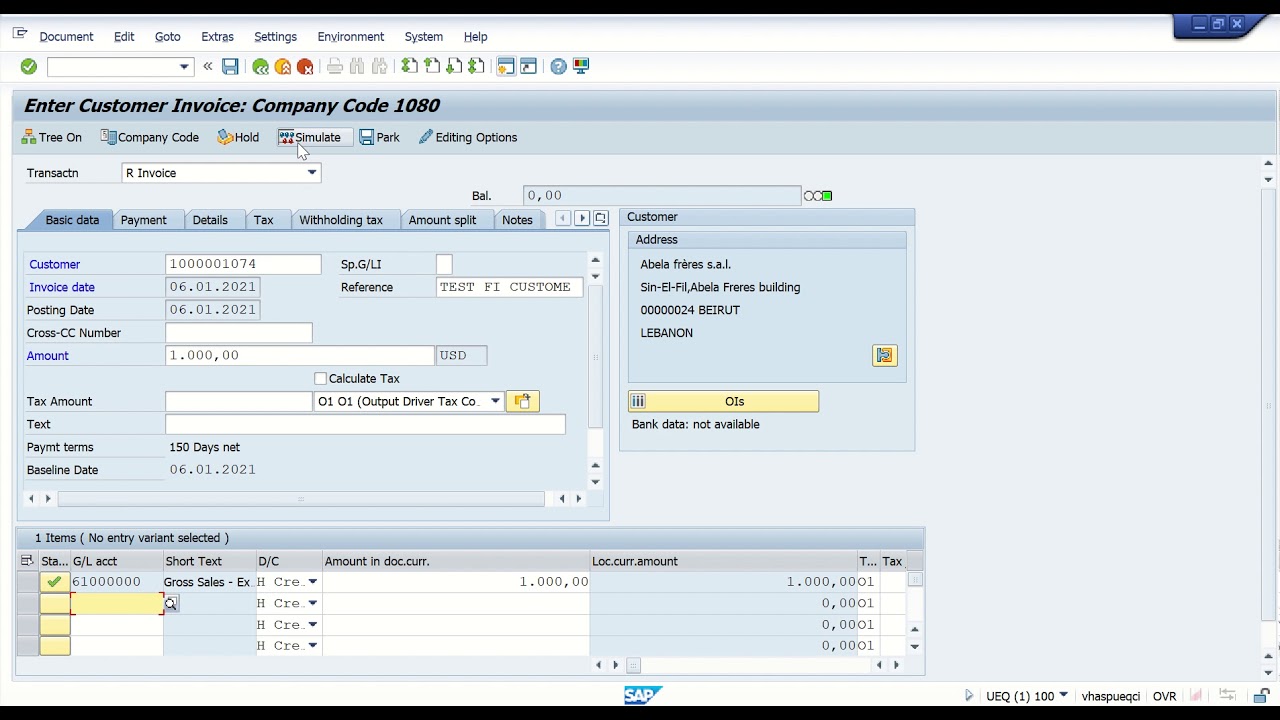Click the Reference field
This screenshot has width=1280, height=720.
pos(510,287)
